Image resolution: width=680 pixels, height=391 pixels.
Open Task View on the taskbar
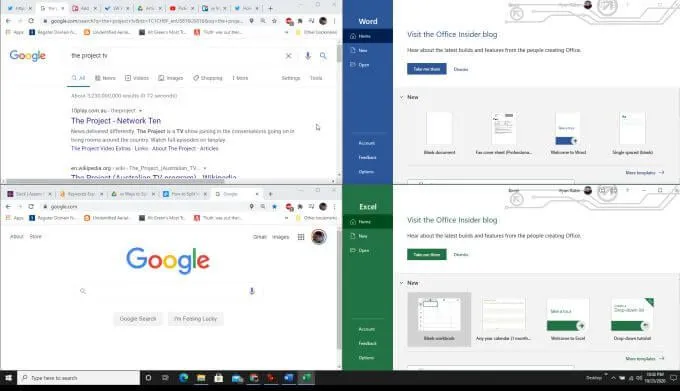point(165,378)
